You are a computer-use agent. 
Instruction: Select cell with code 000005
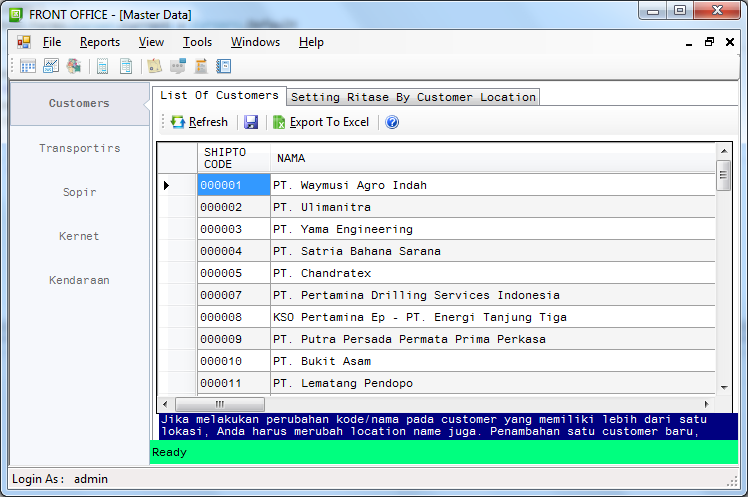click(x=234, y=273)
